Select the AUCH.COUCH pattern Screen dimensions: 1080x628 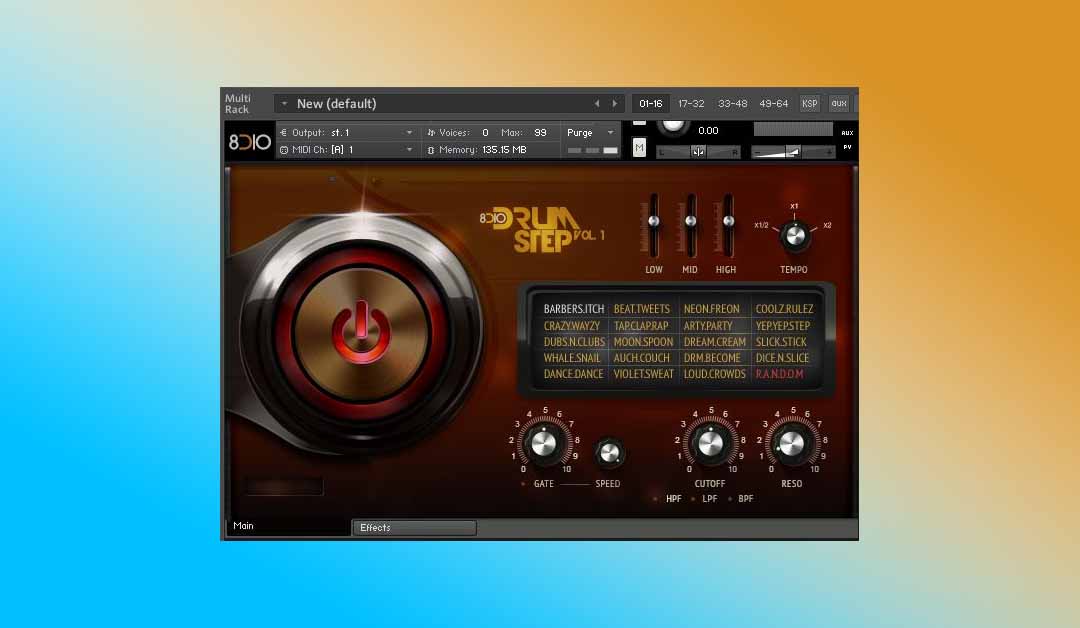tap(641, 358)
